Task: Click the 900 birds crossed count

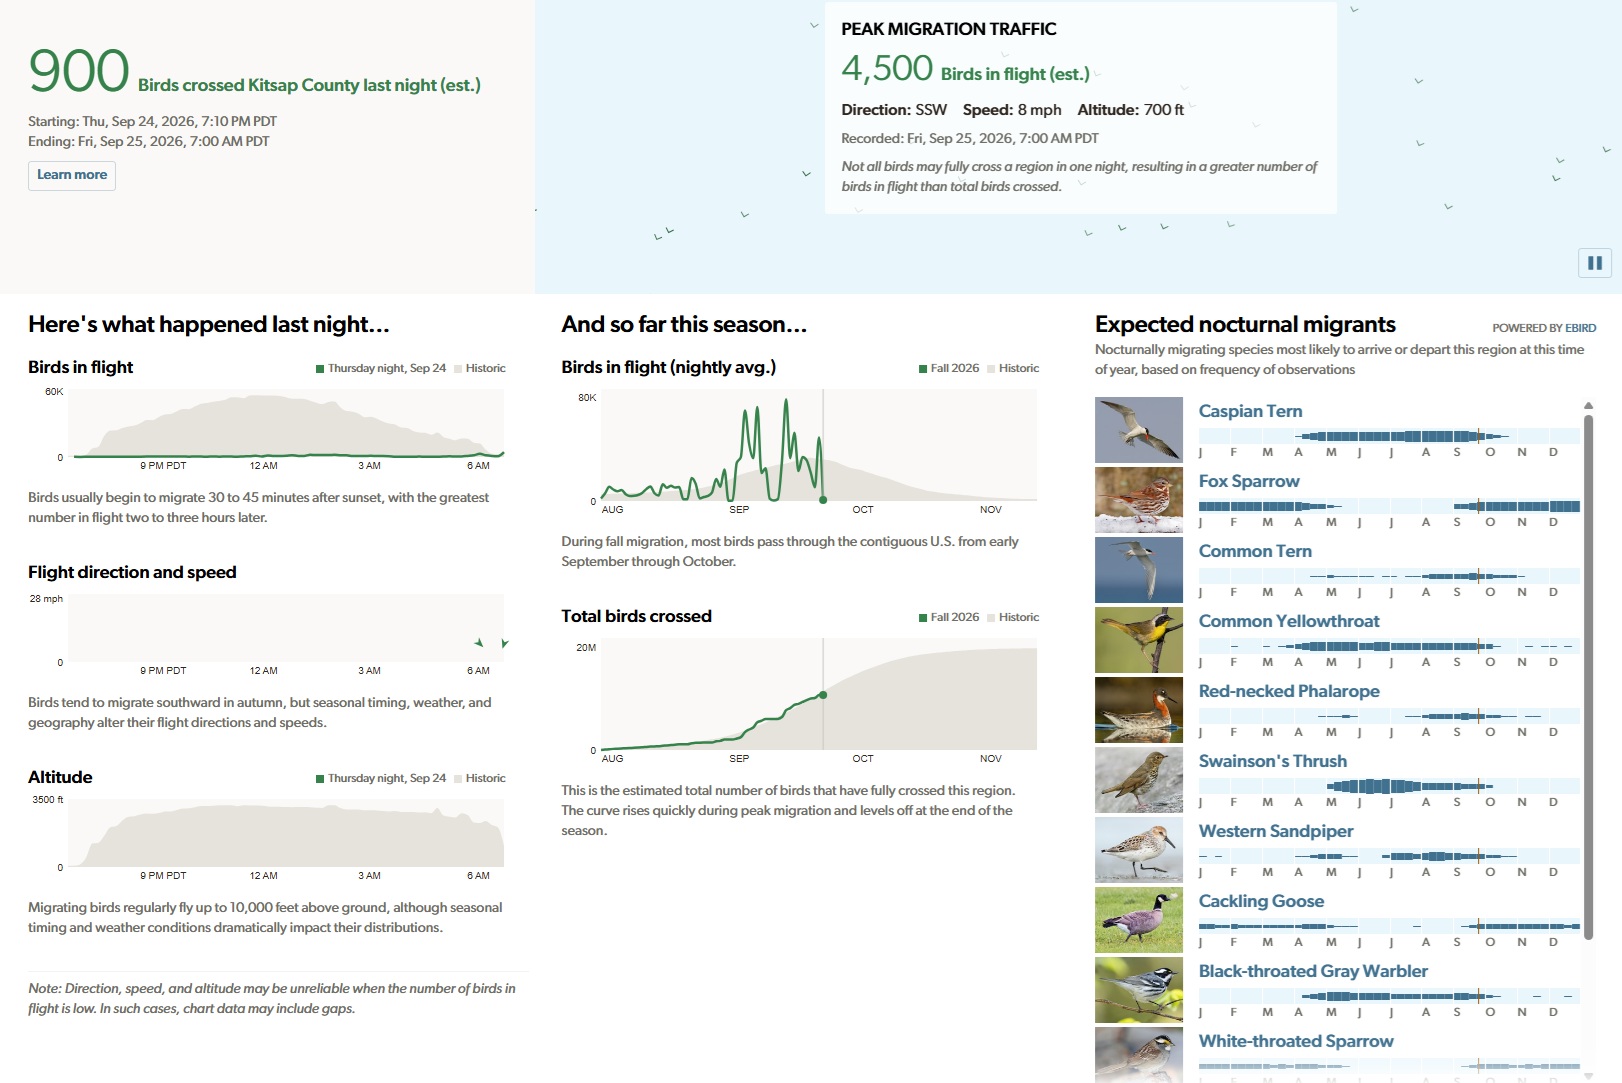Action: coord(79,71)
